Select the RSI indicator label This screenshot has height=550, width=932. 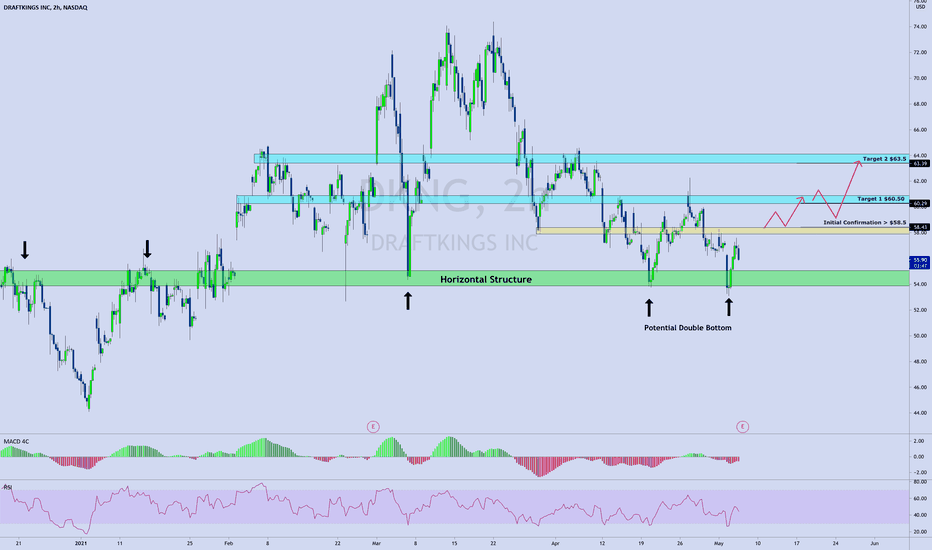point(8,487)
